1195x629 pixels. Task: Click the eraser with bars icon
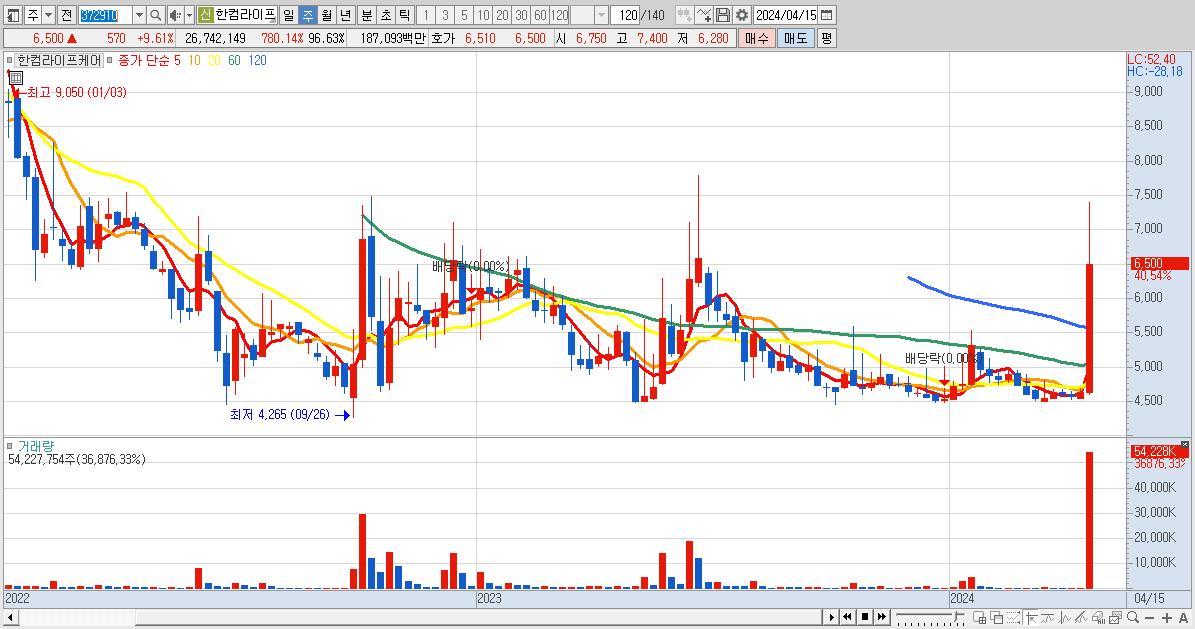coord(1098,617)
